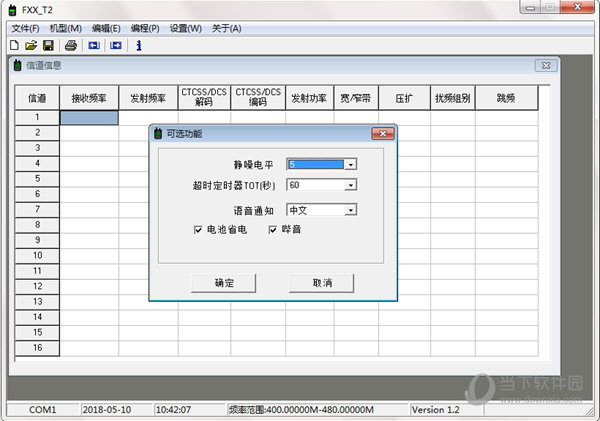Click the 2018-05-10 date in status bar
600x421 pixels.
107,410
